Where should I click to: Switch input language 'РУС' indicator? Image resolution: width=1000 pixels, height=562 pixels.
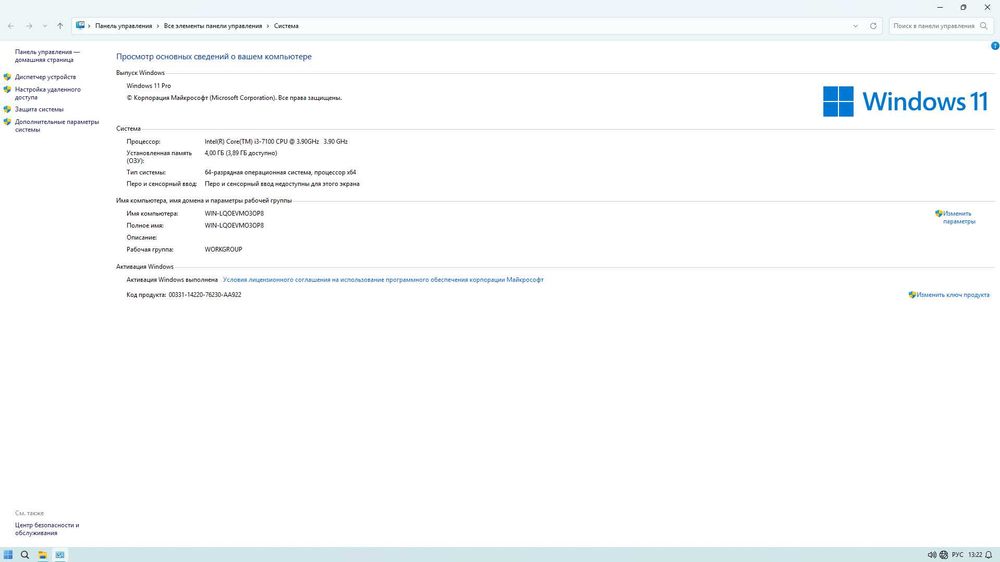pos(957,555)
